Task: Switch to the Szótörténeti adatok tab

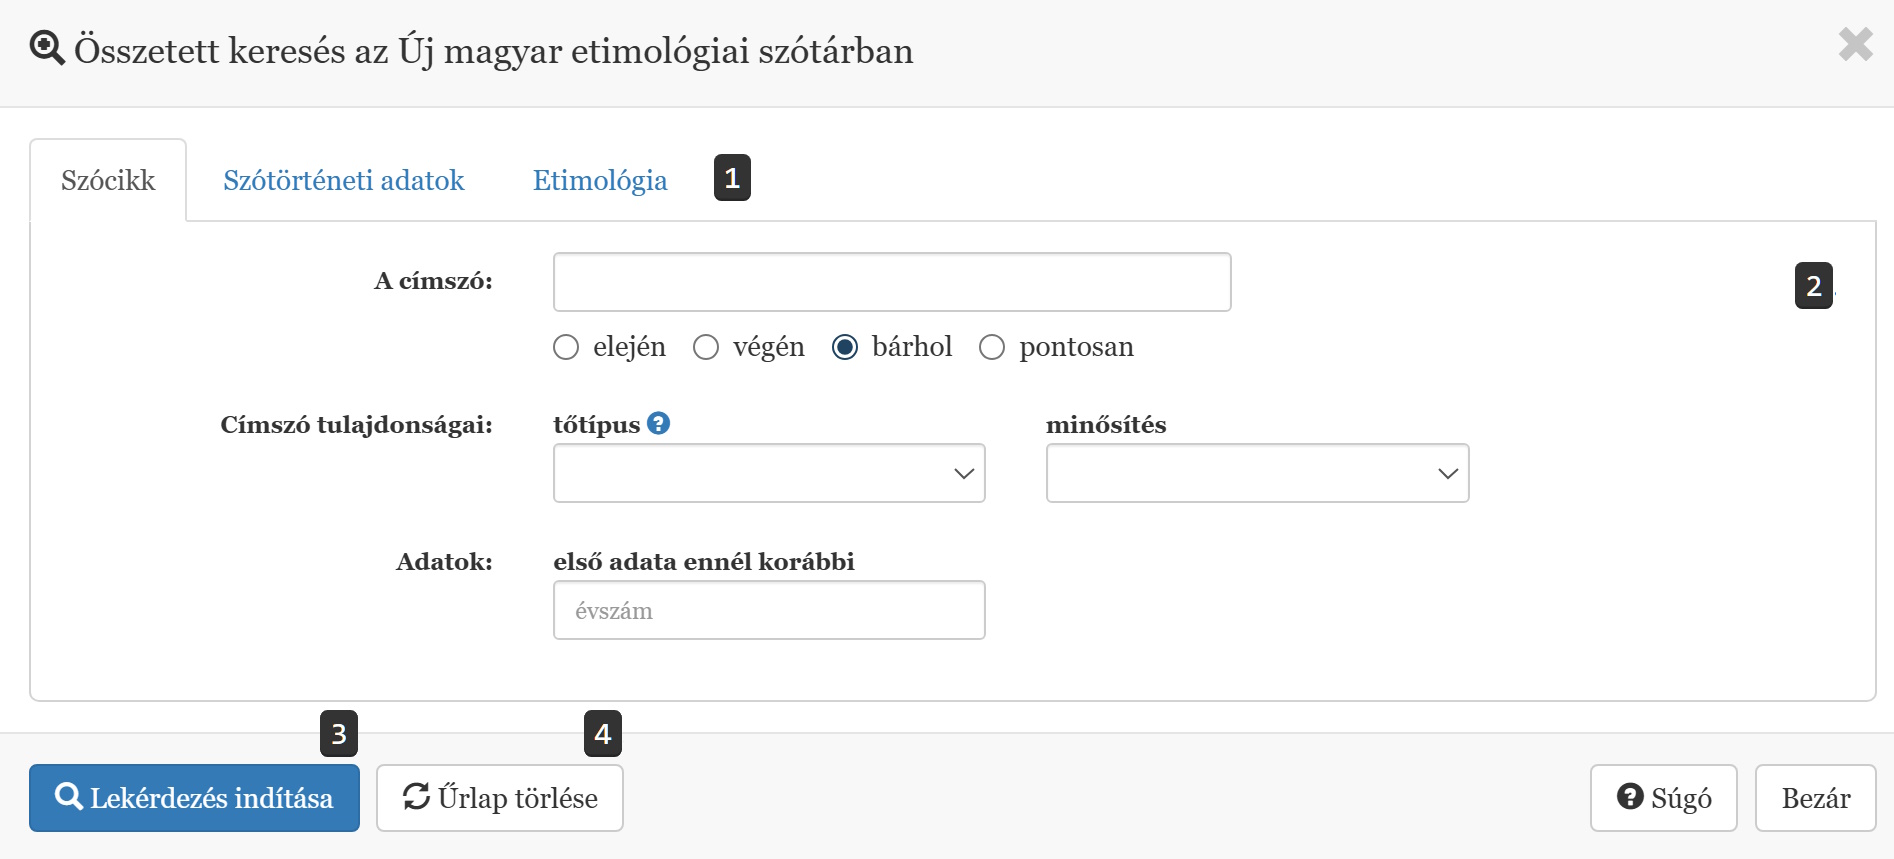Action: pos(343,180)
